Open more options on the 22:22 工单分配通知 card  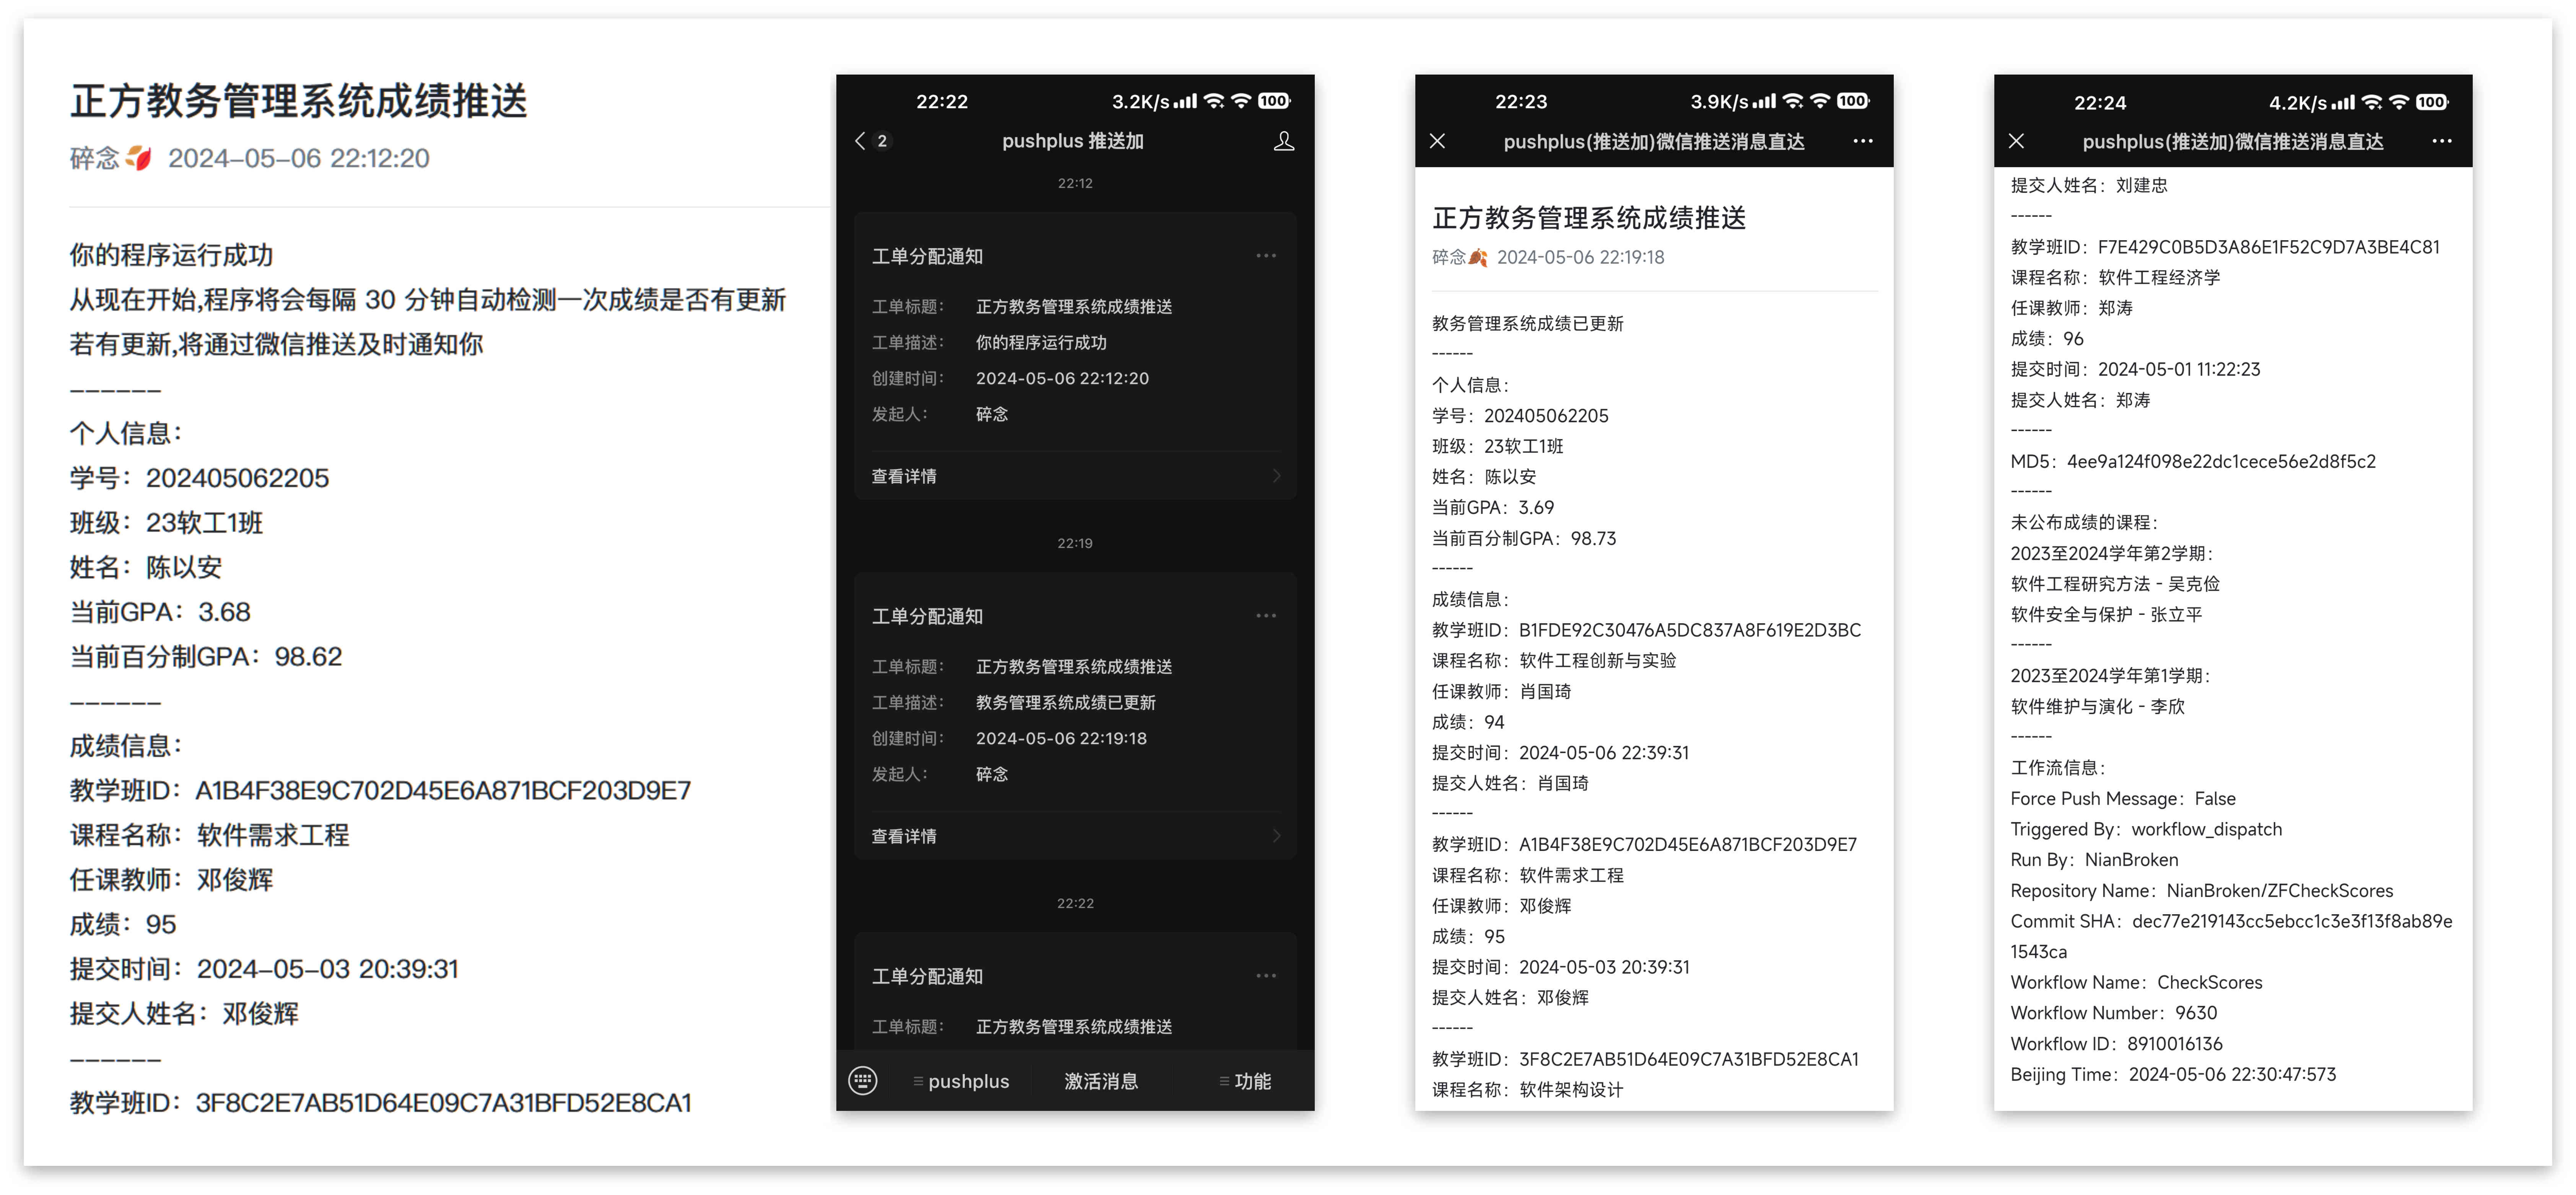coord(1266,976)
